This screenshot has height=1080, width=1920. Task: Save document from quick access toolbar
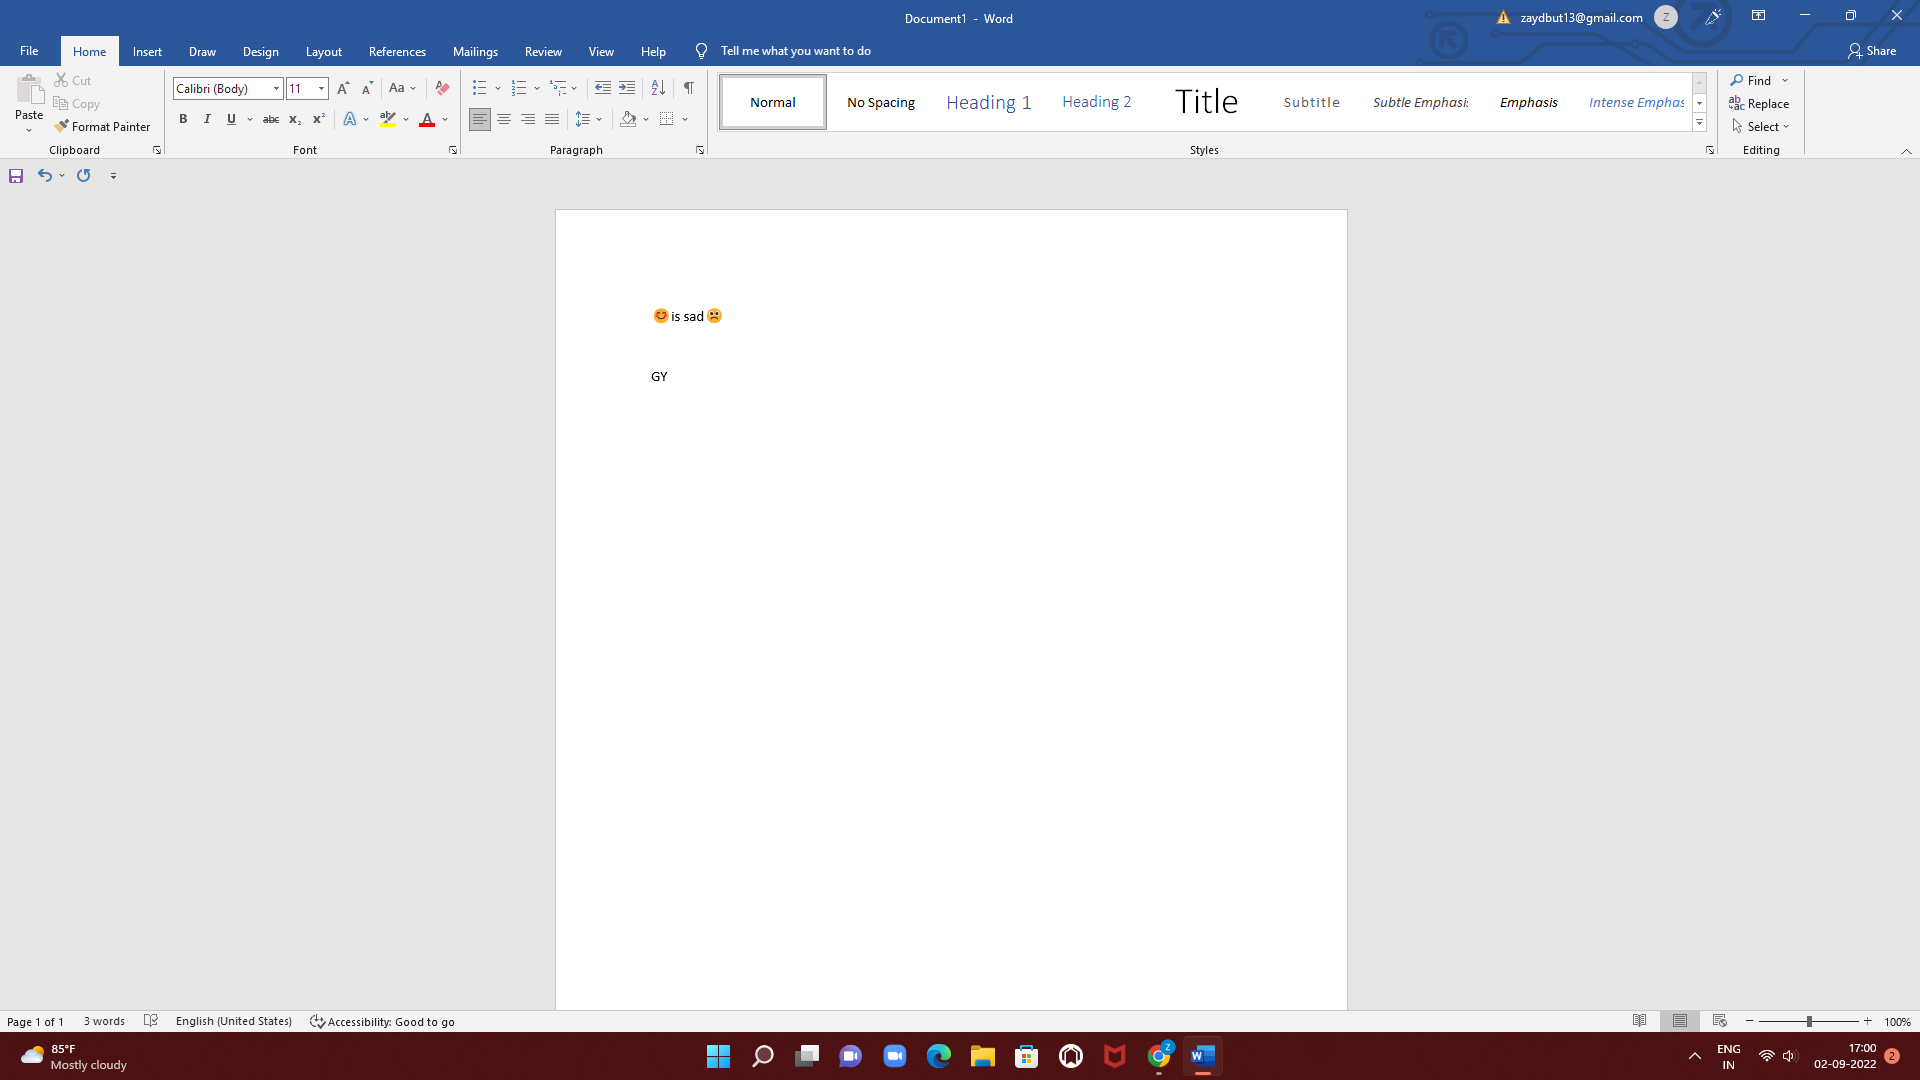point(16,176)
